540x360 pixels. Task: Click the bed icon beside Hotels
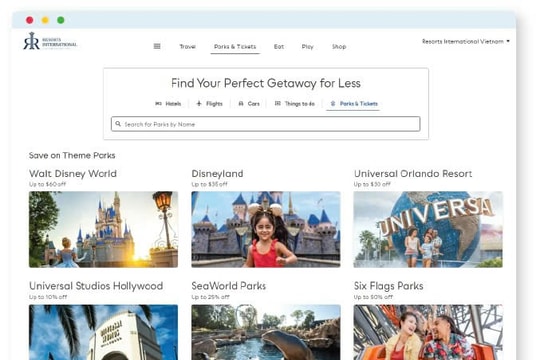[x=158, y=103]
